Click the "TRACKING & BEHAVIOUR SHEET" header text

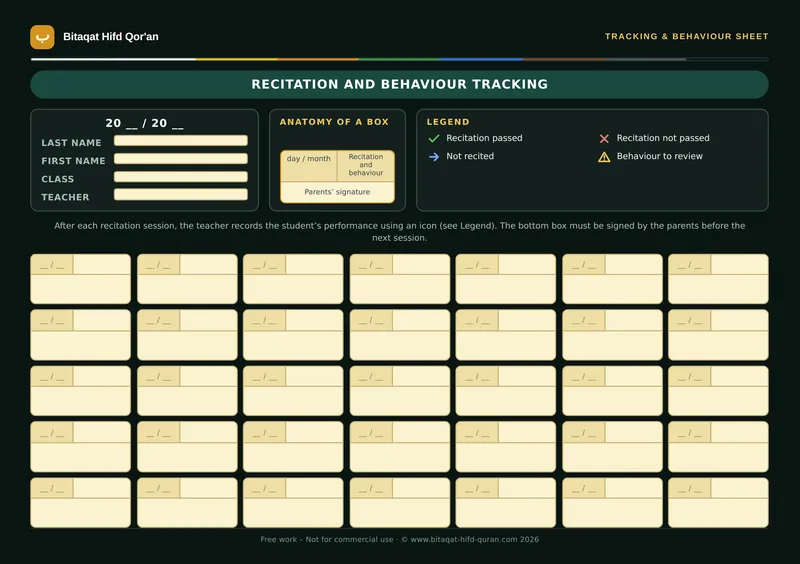click(686, 36)
